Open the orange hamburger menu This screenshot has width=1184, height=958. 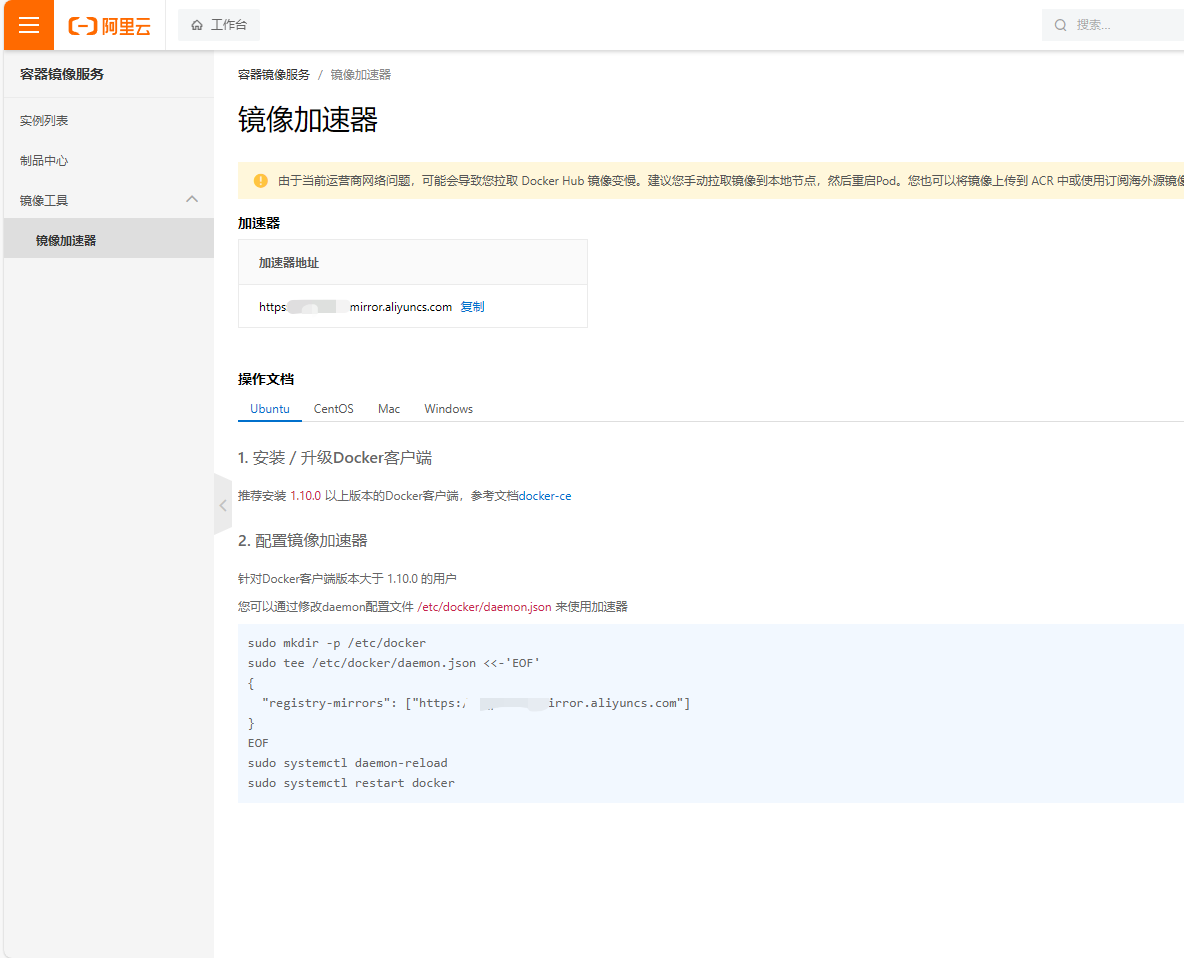pos(29,25)
